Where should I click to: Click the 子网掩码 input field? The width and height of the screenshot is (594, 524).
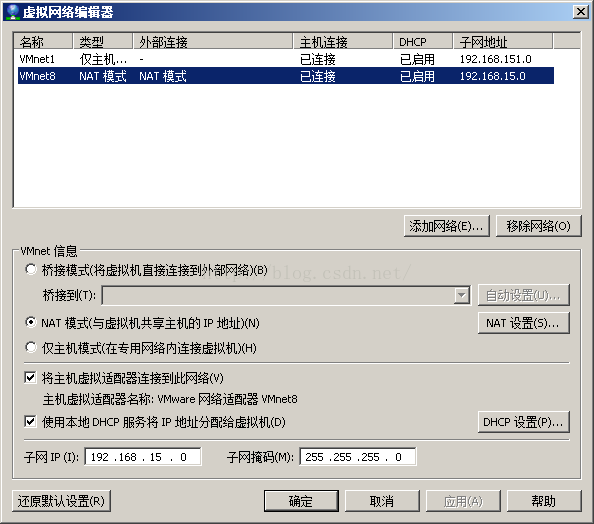[358, 457]
